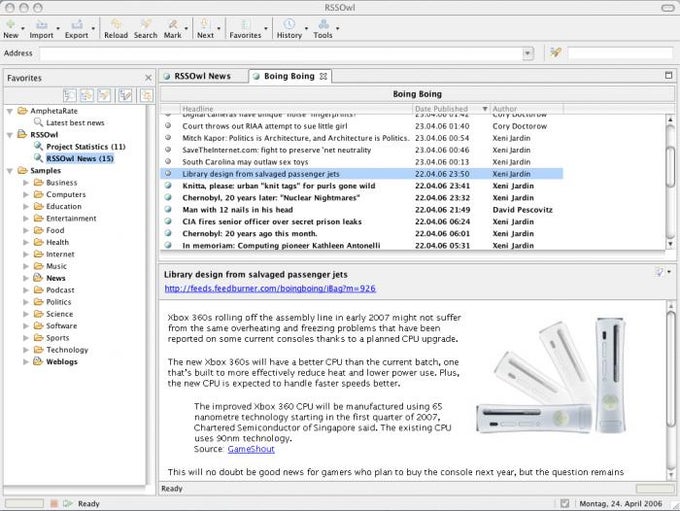Viewport: 680px width, 511px height.
Task: Open the dropdown arrow next to Favorites
Action: tap(266, 29)
